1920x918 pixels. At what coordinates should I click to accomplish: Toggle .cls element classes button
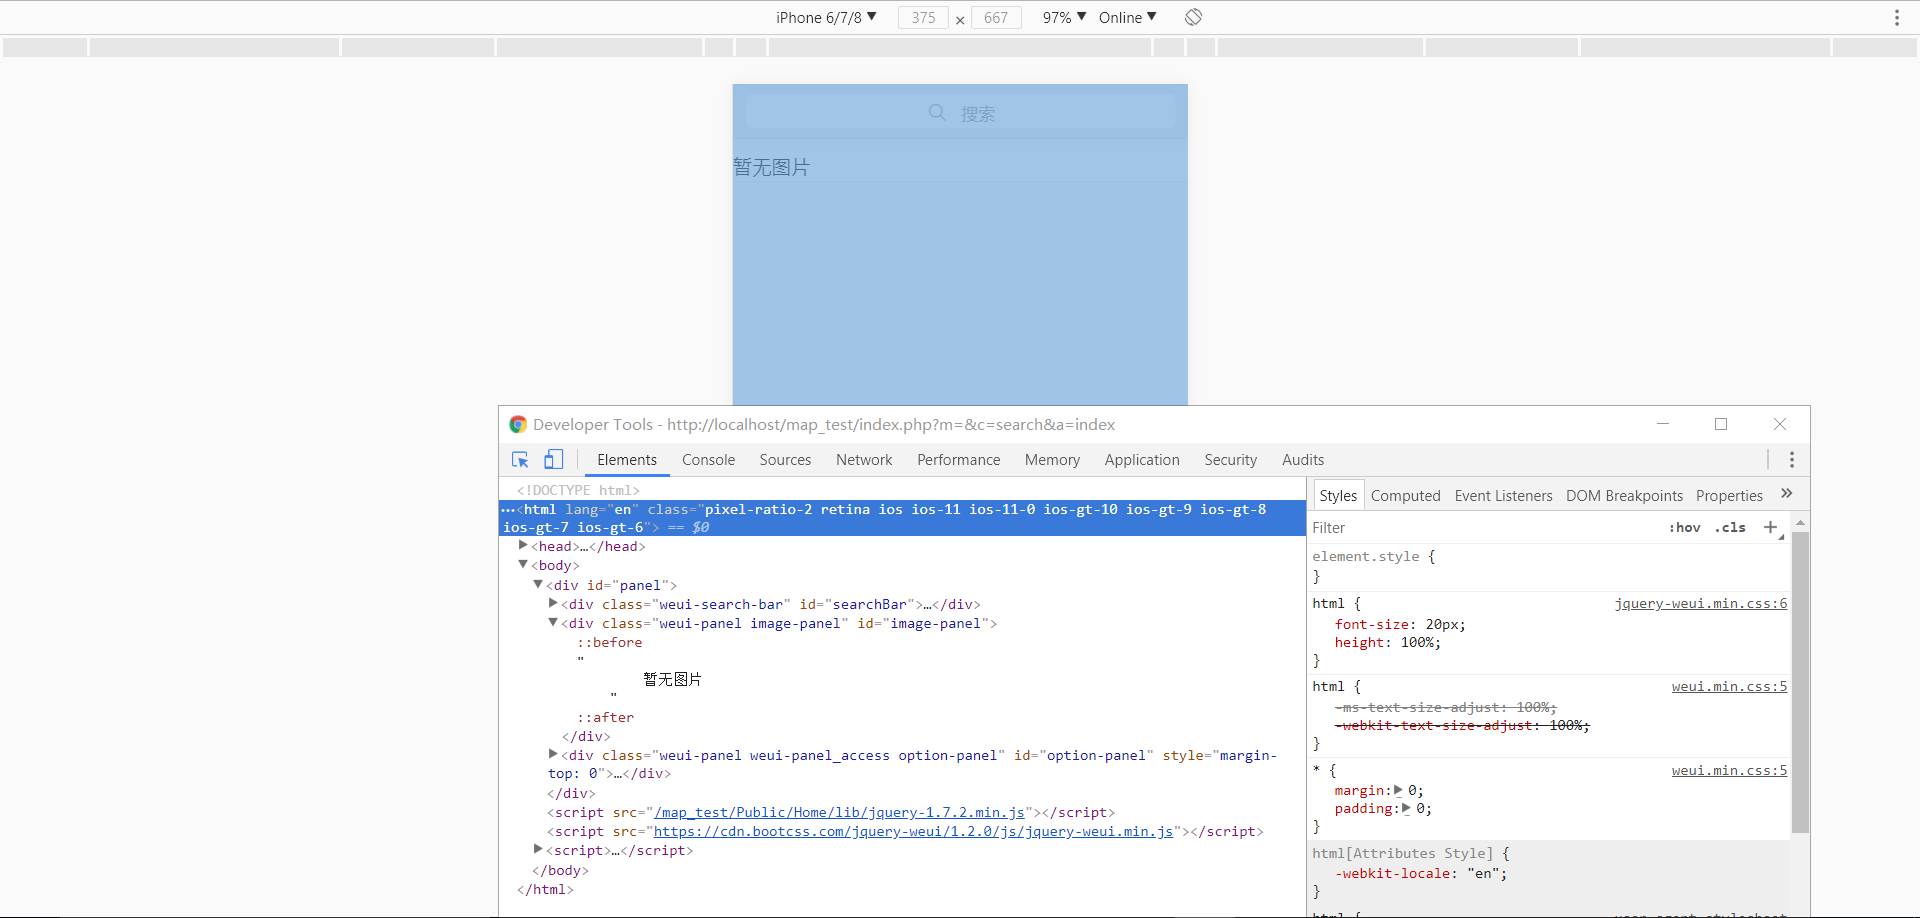pyautogui.click(x=1730, y=527)
